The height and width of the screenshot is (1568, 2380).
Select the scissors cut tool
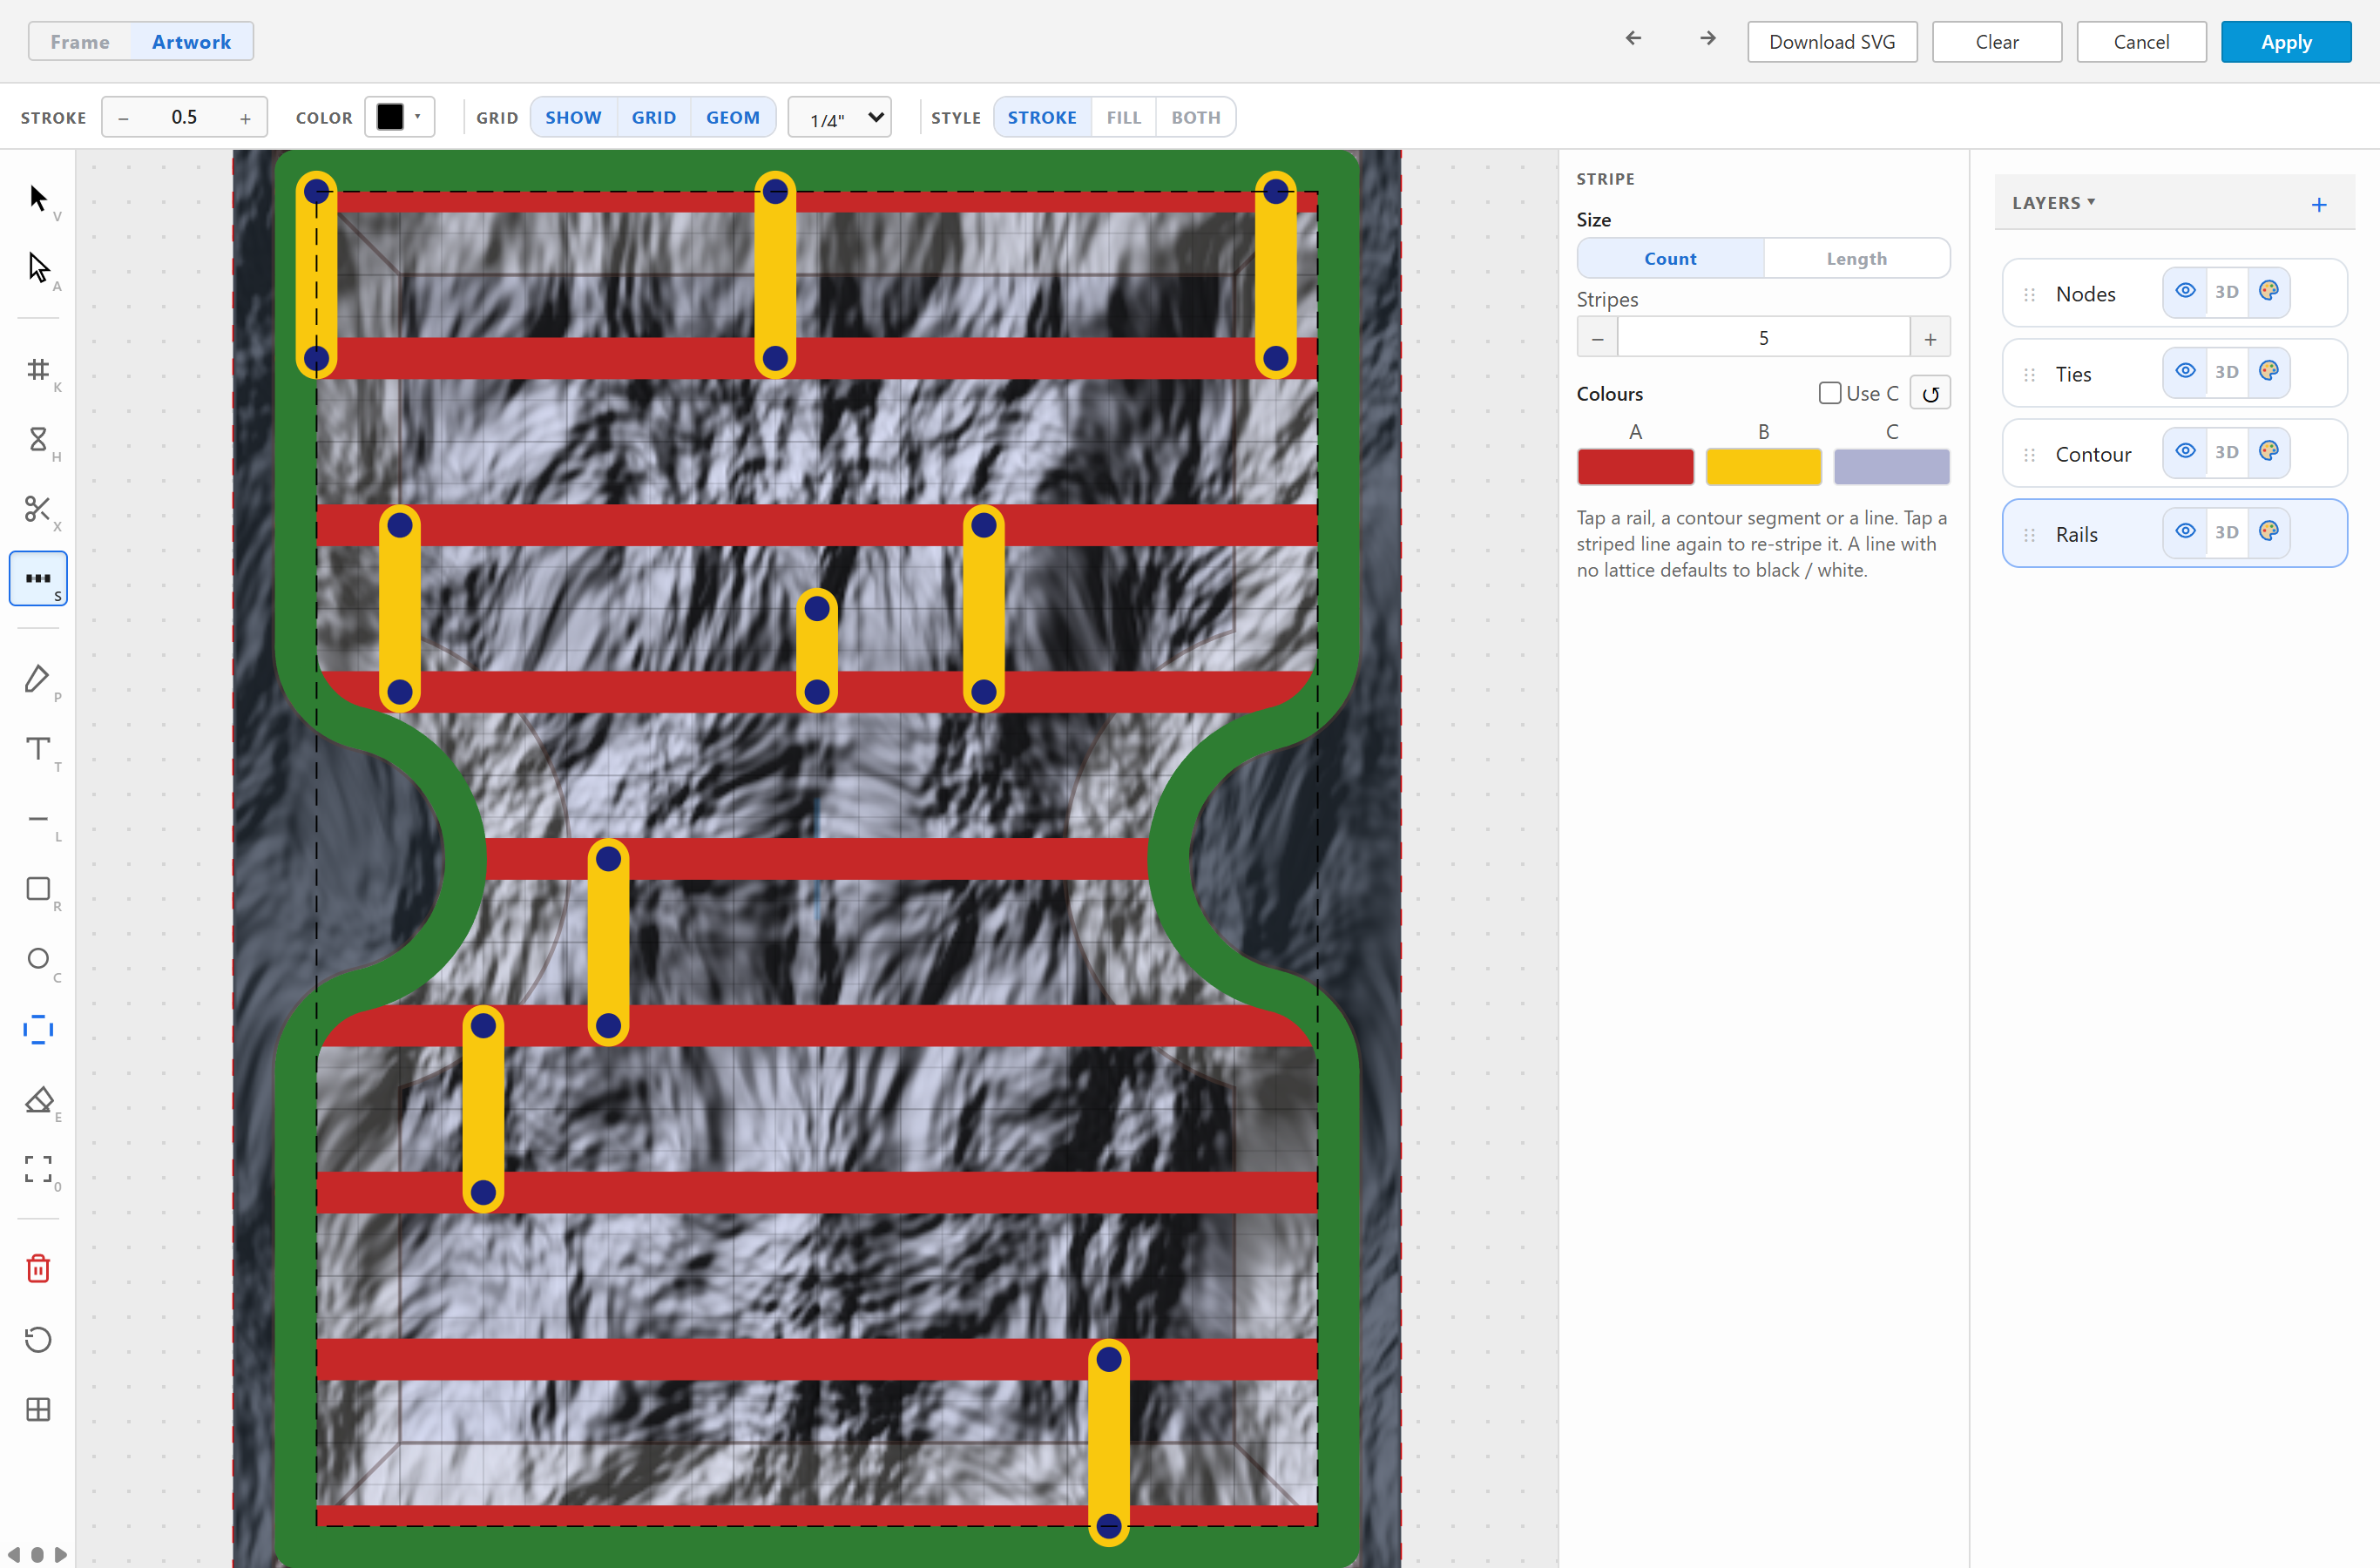(x=38, y=509)
